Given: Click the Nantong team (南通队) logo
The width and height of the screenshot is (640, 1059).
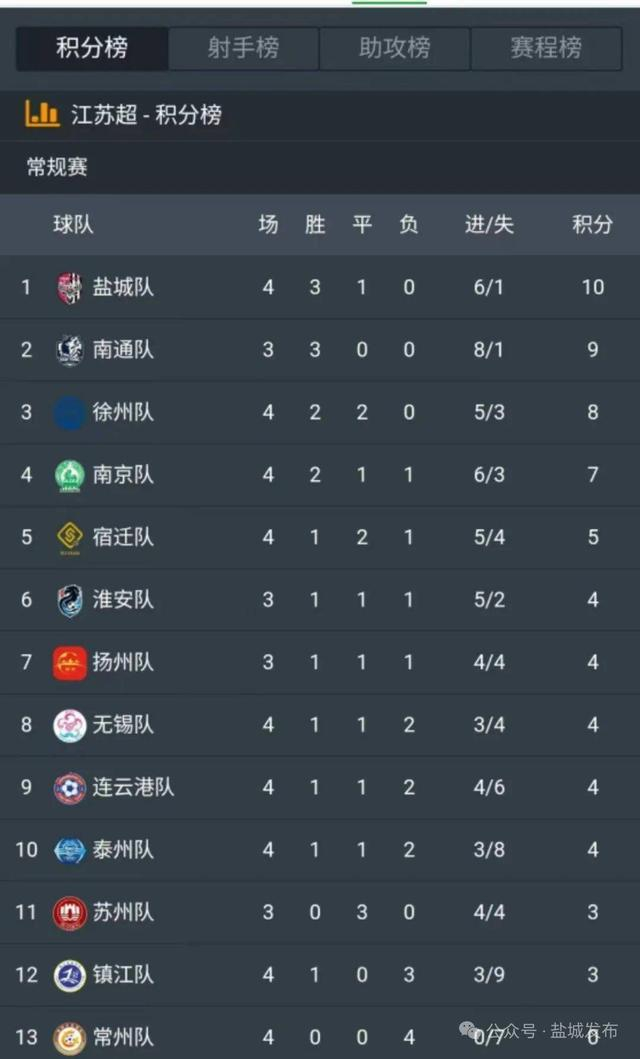Looking at the screenshot, I should pos(69,350).
